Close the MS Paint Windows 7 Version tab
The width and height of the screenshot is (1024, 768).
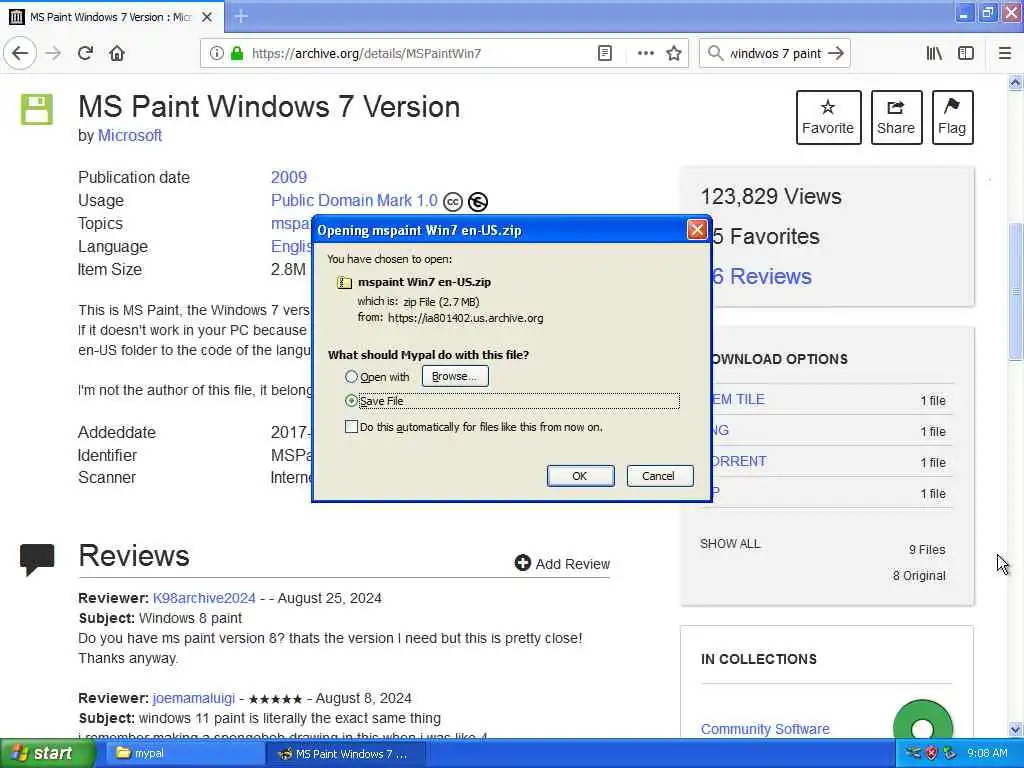pyautogui.click(x=207, y=17)
